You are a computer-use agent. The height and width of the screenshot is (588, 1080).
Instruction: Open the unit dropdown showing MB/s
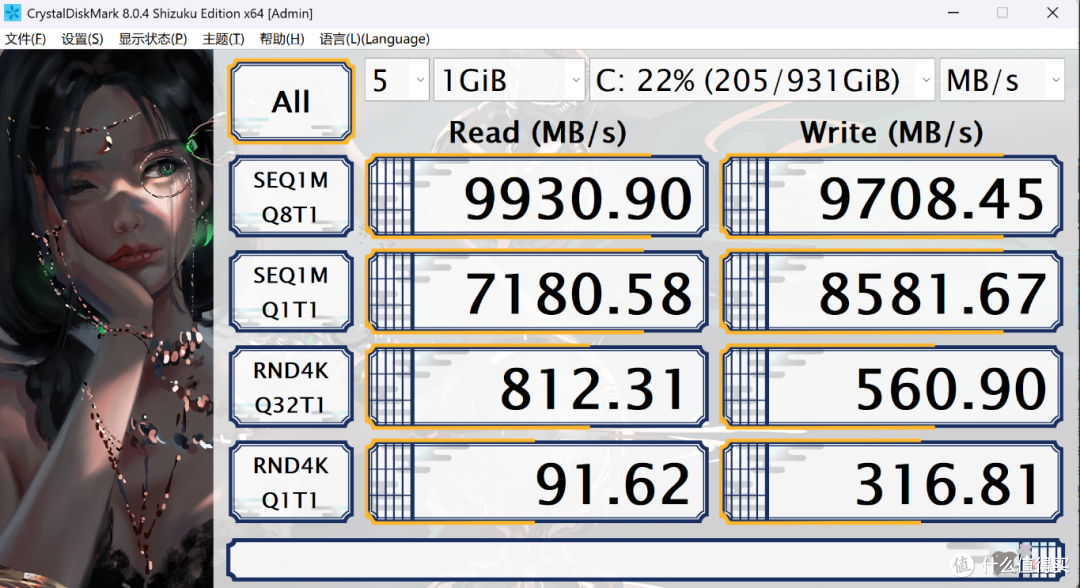coord(1002,80)
